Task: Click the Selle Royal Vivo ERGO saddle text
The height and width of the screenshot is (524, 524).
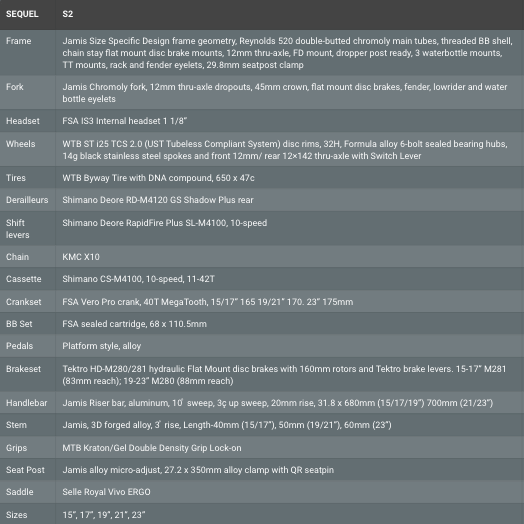Action: tap(106, 492)
